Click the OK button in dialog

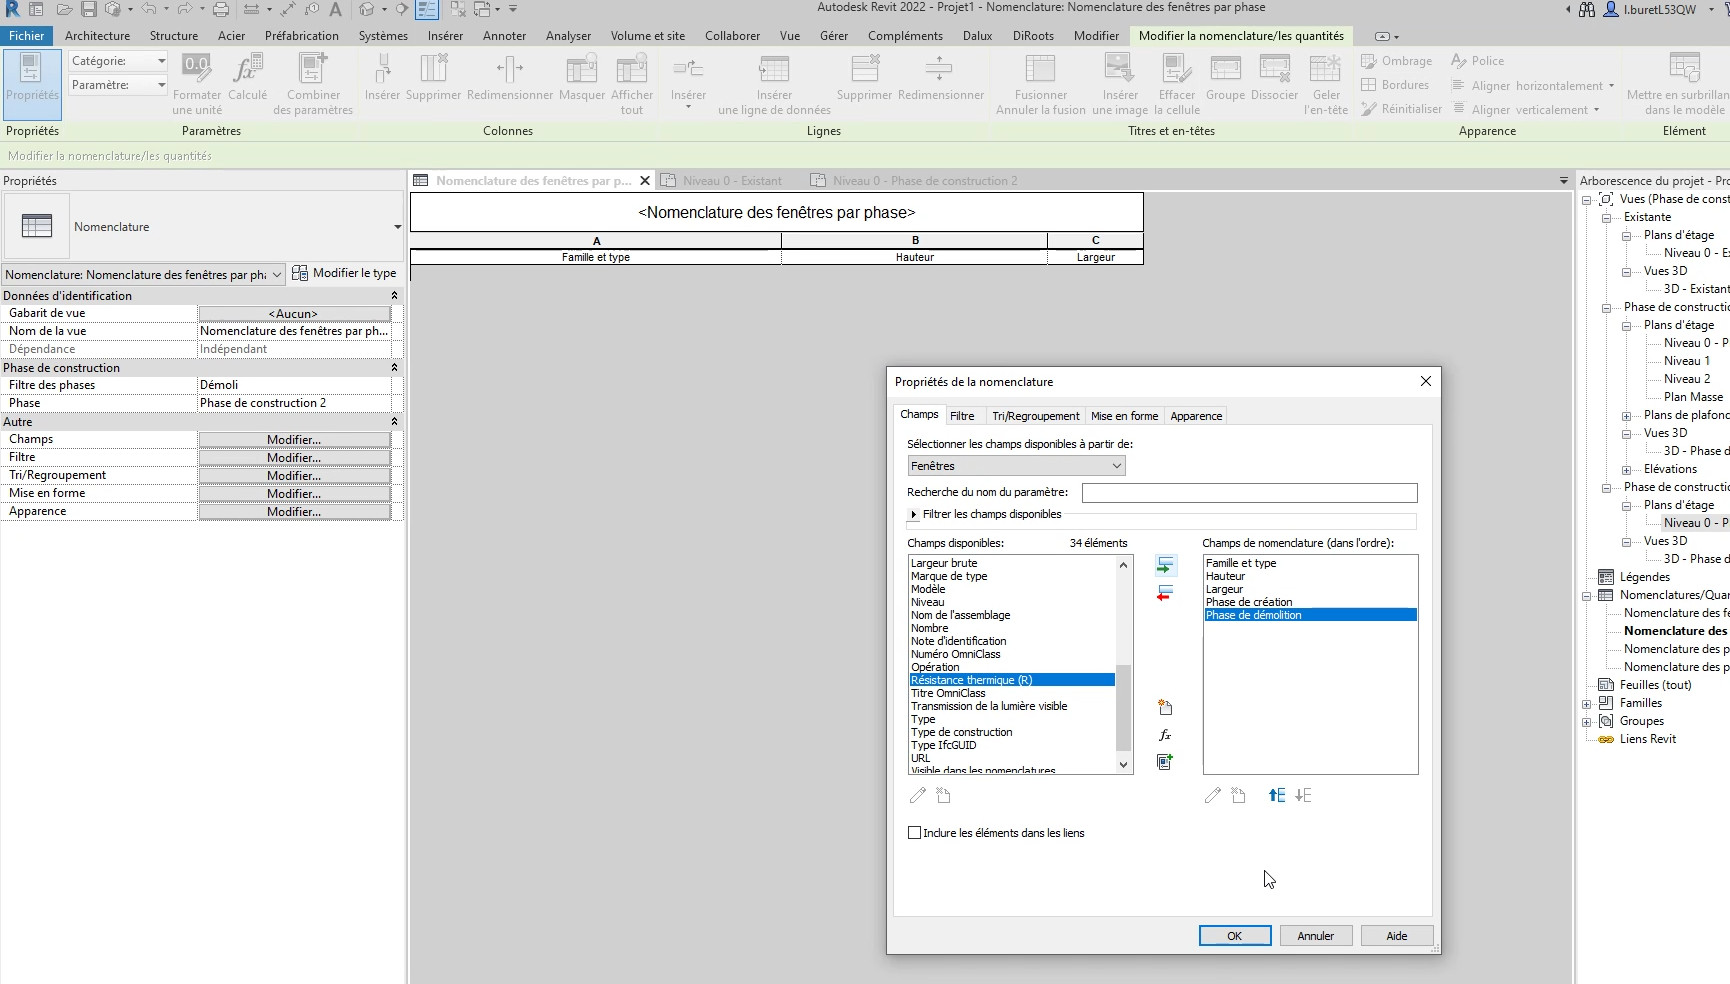tap(1235, 936)
